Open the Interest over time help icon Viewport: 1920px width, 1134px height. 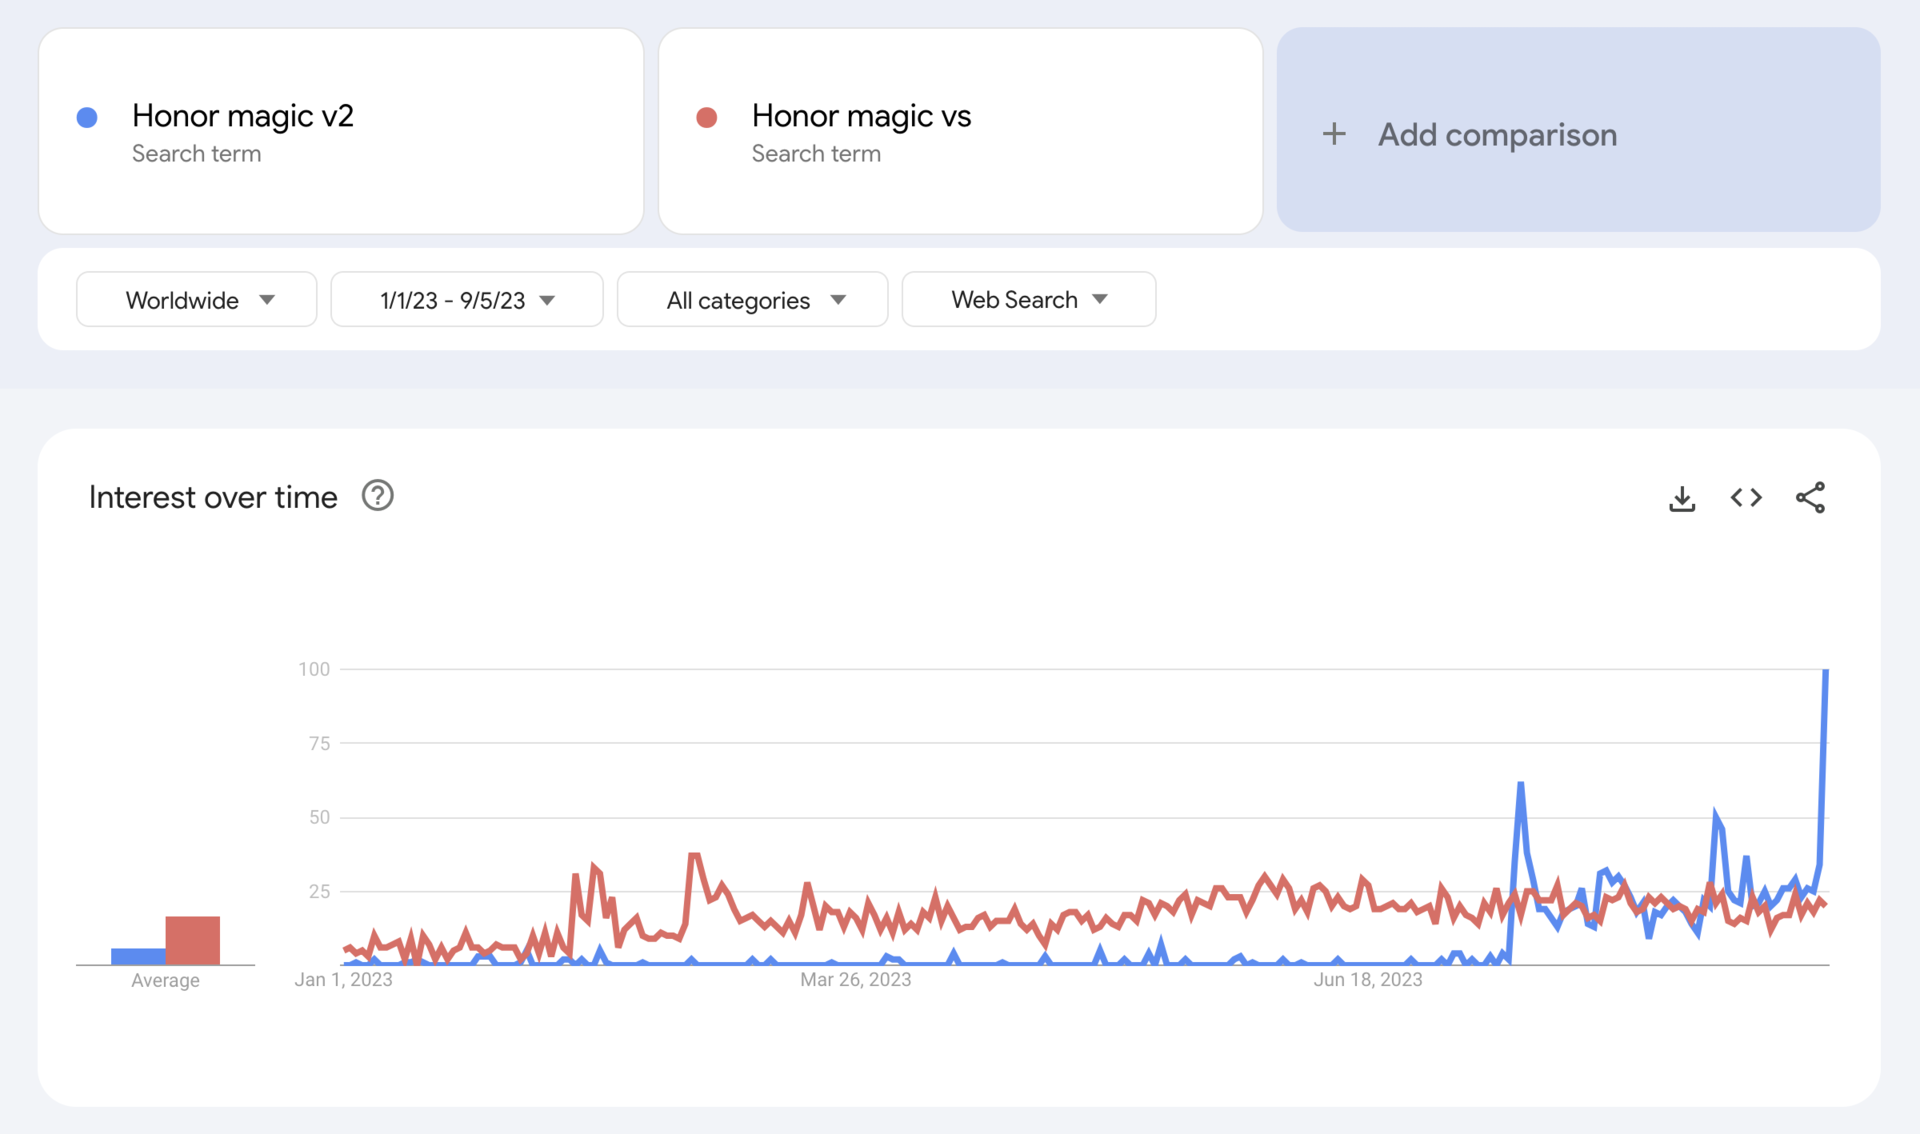tap(377, 496)
